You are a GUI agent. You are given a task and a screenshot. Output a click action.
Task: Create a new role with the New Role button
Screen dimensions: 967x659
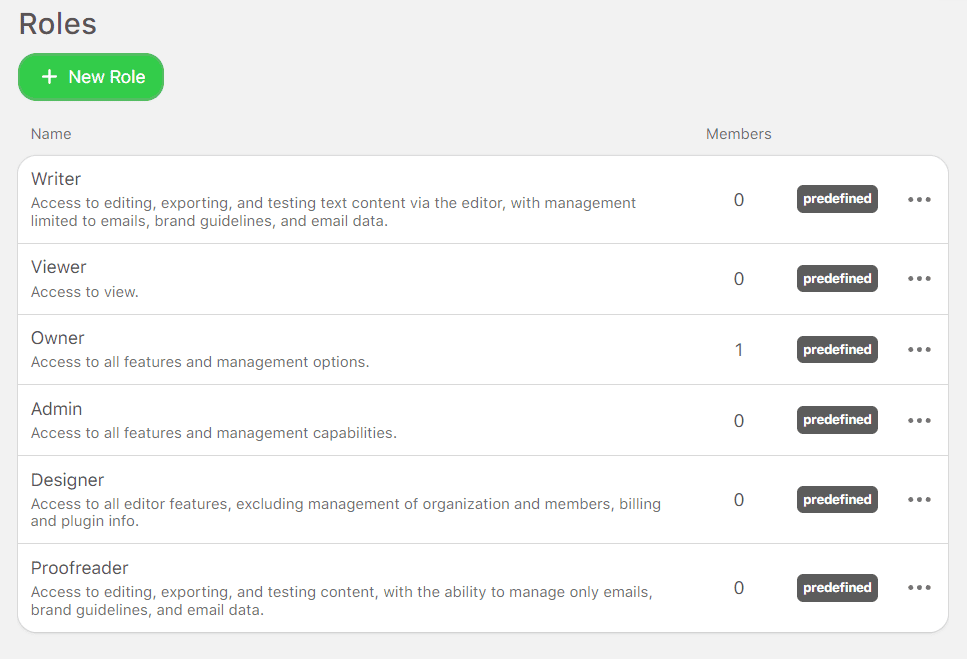coord(91,77)
